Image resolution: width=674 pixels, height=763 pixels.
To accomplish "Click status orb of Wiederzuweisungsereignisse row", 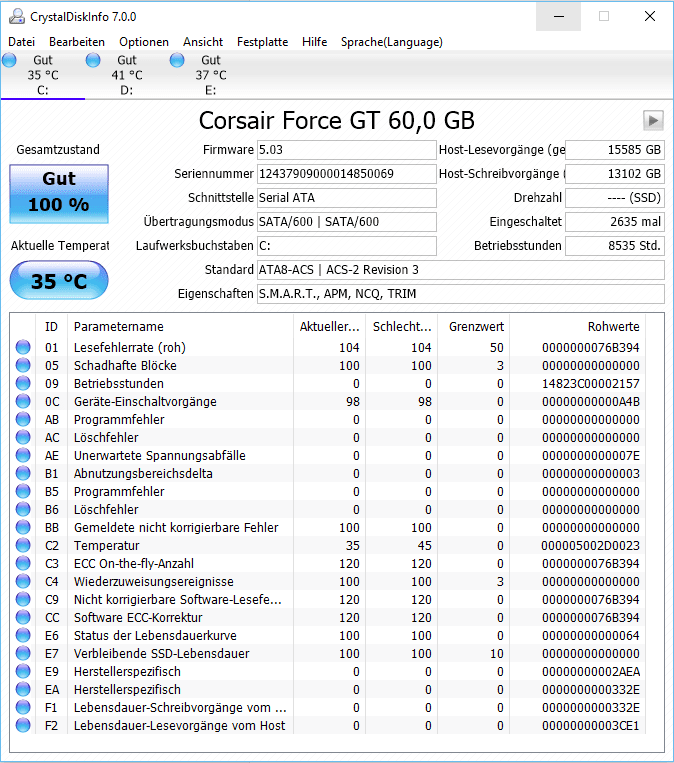I will tap(23, 581).
